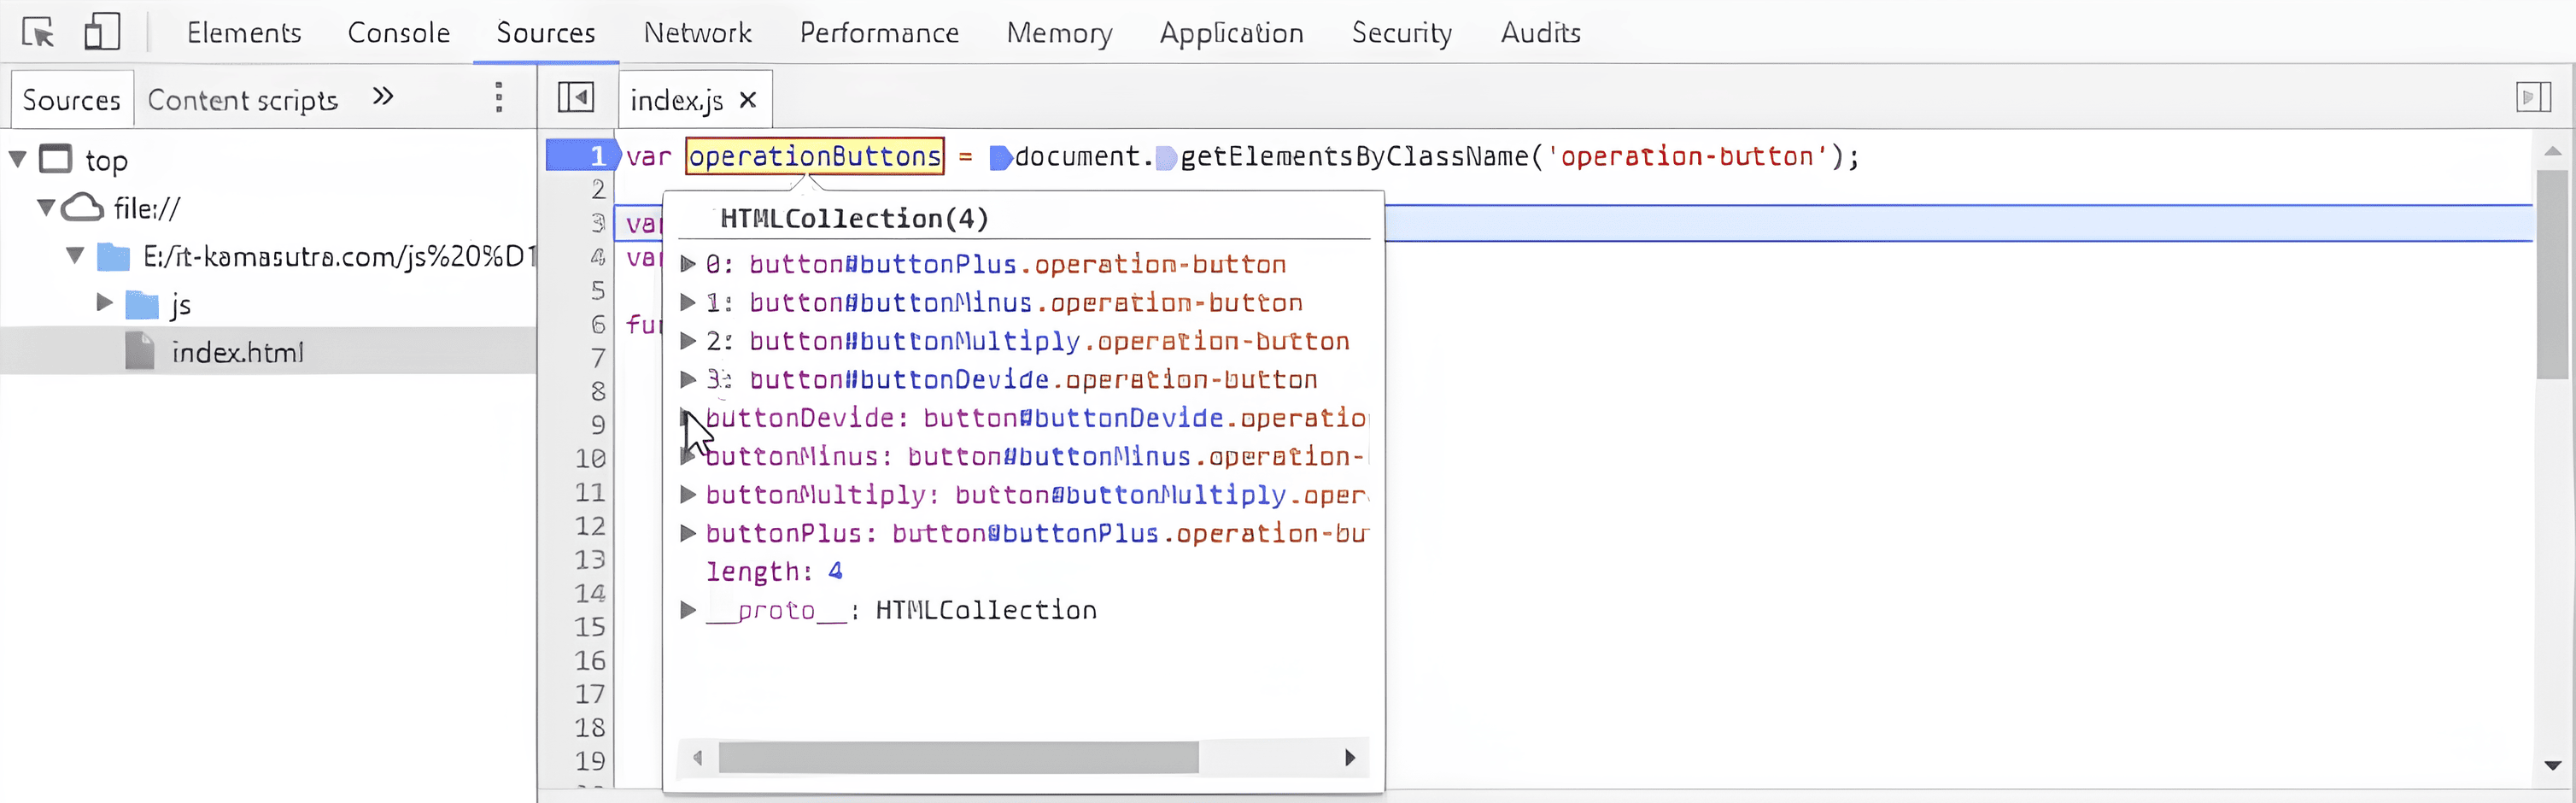The image size is (2576, 803).
Task: Activate the inspect element picker icon
Action: tap(38, 33)
